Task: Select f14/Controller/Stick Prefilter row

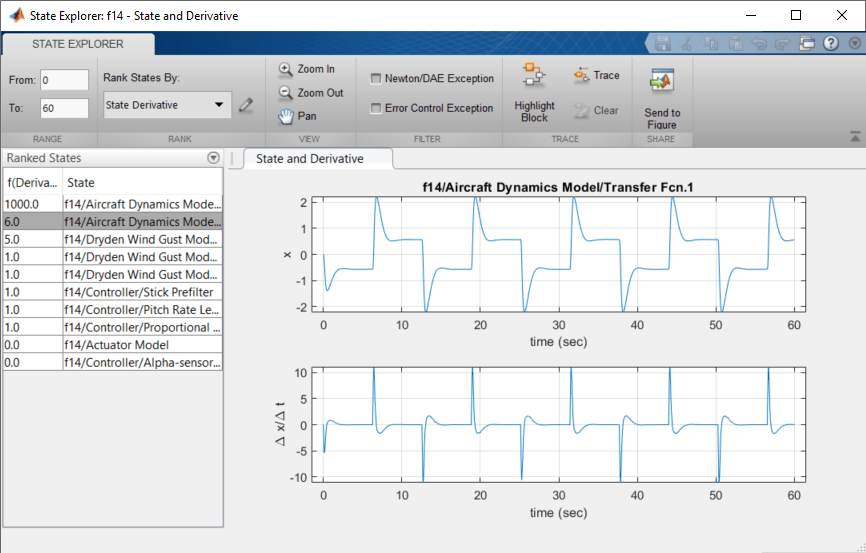Action: (x=142, y=292)
